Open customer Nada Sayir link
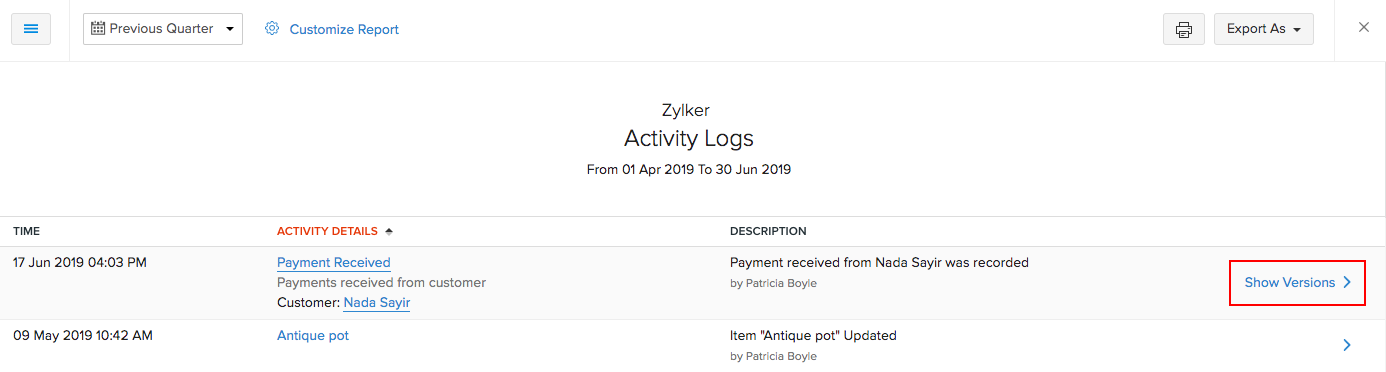The height and width of the screenshot is (372, 1386). point(377,303)
